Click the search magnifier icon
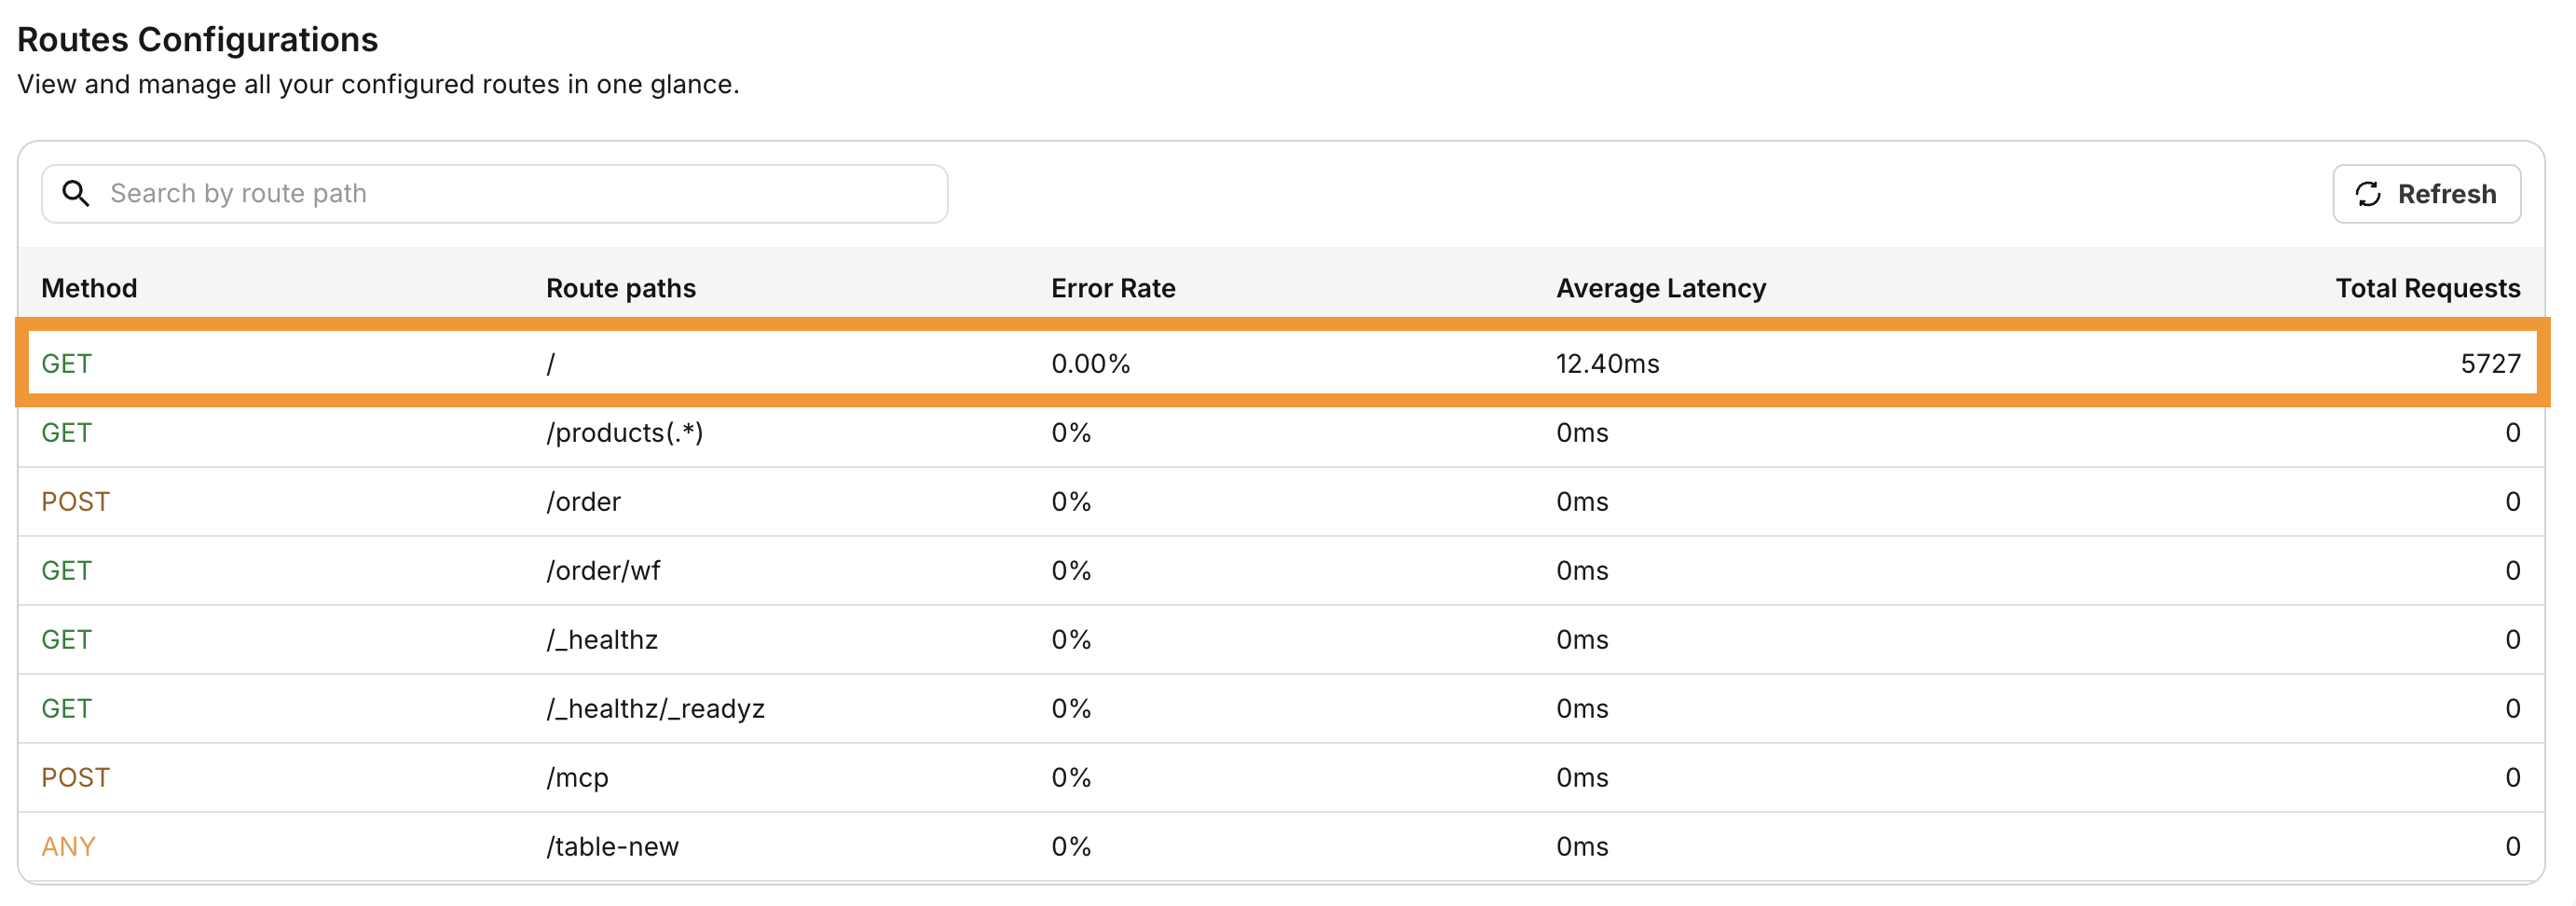2576x906 pixels. tap(76, 193)
